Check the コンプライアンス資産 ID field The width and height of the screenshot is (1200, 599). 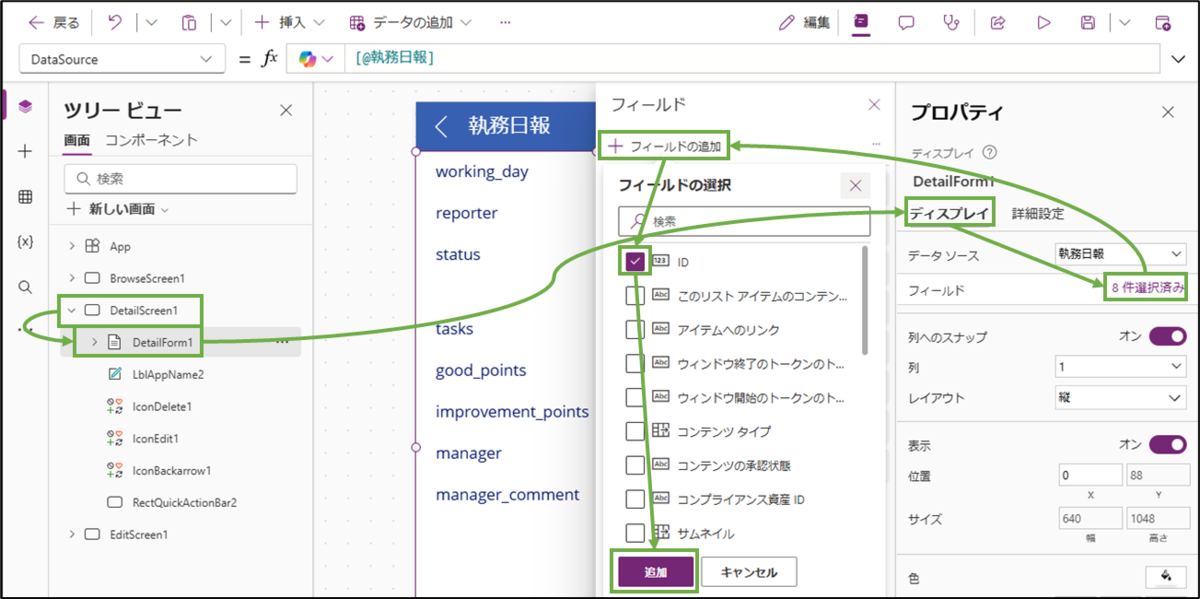635,499
